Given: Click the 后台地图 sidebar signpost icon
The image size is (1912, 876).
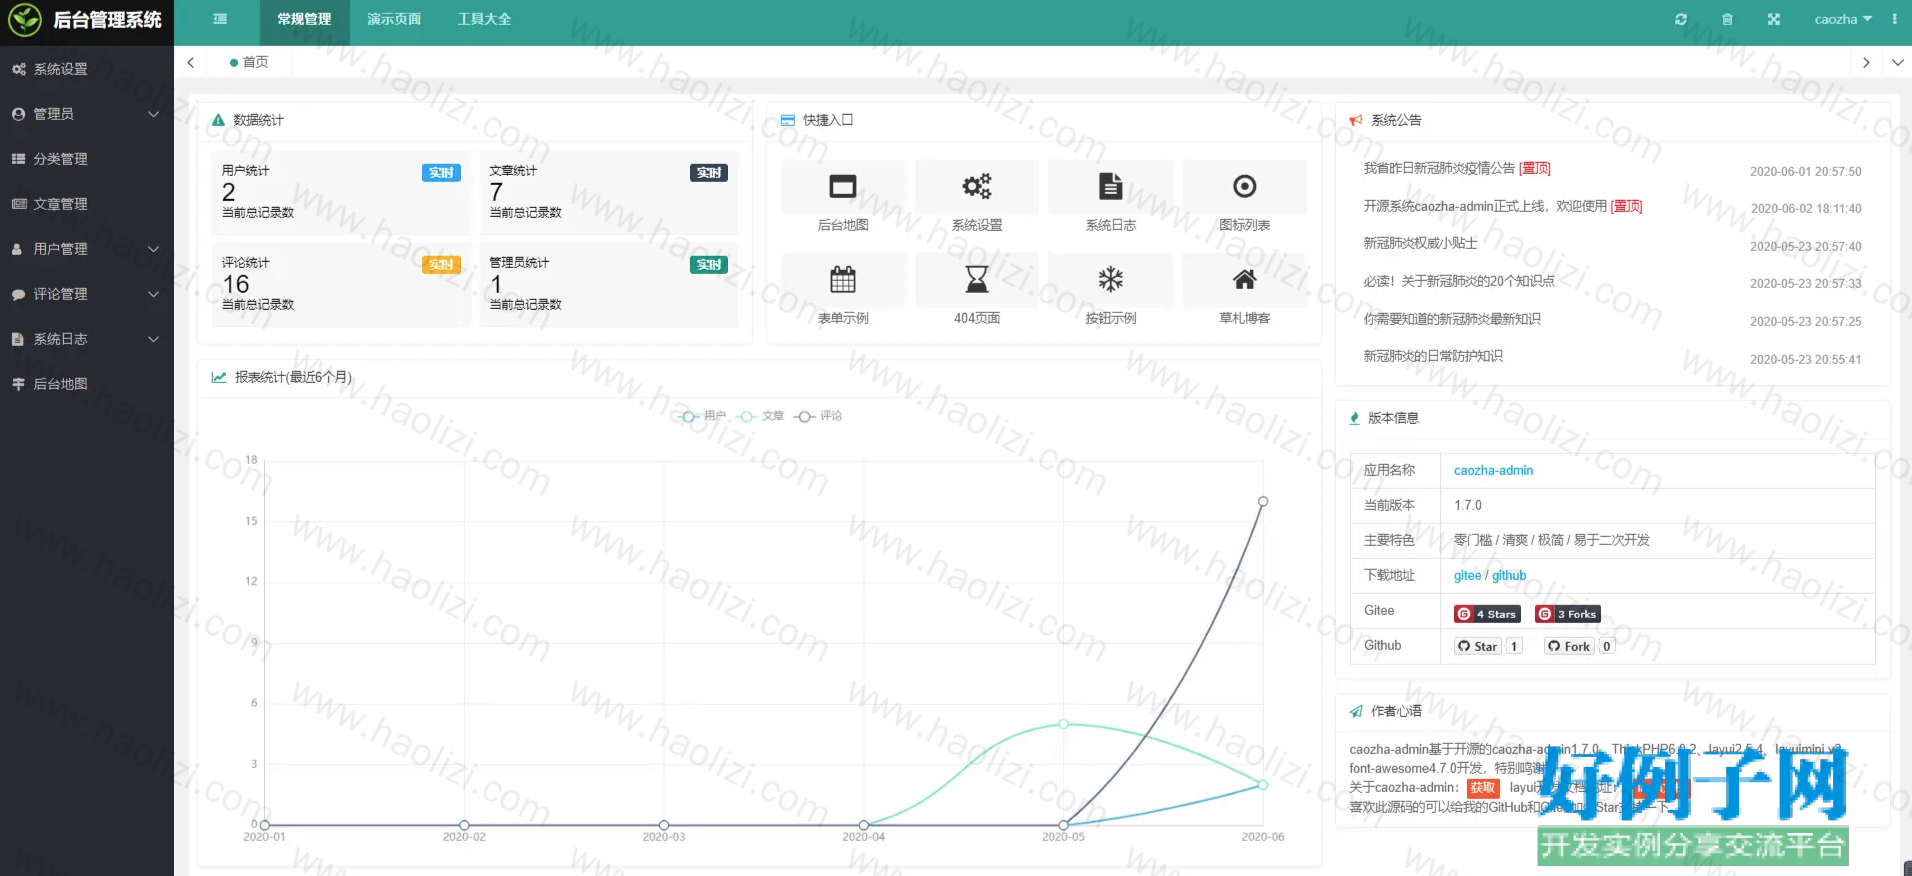Looking at the screenshot, I should click(18, 384).
